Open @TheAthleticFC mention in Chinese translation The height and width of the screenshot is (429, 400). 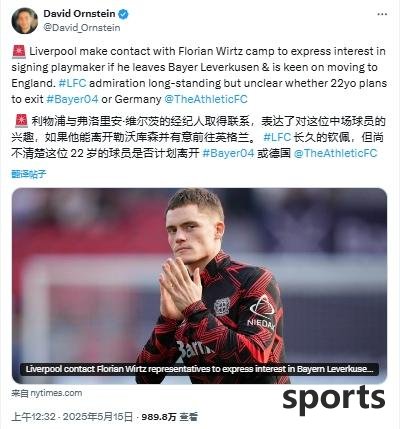click(x=335, y=153)
